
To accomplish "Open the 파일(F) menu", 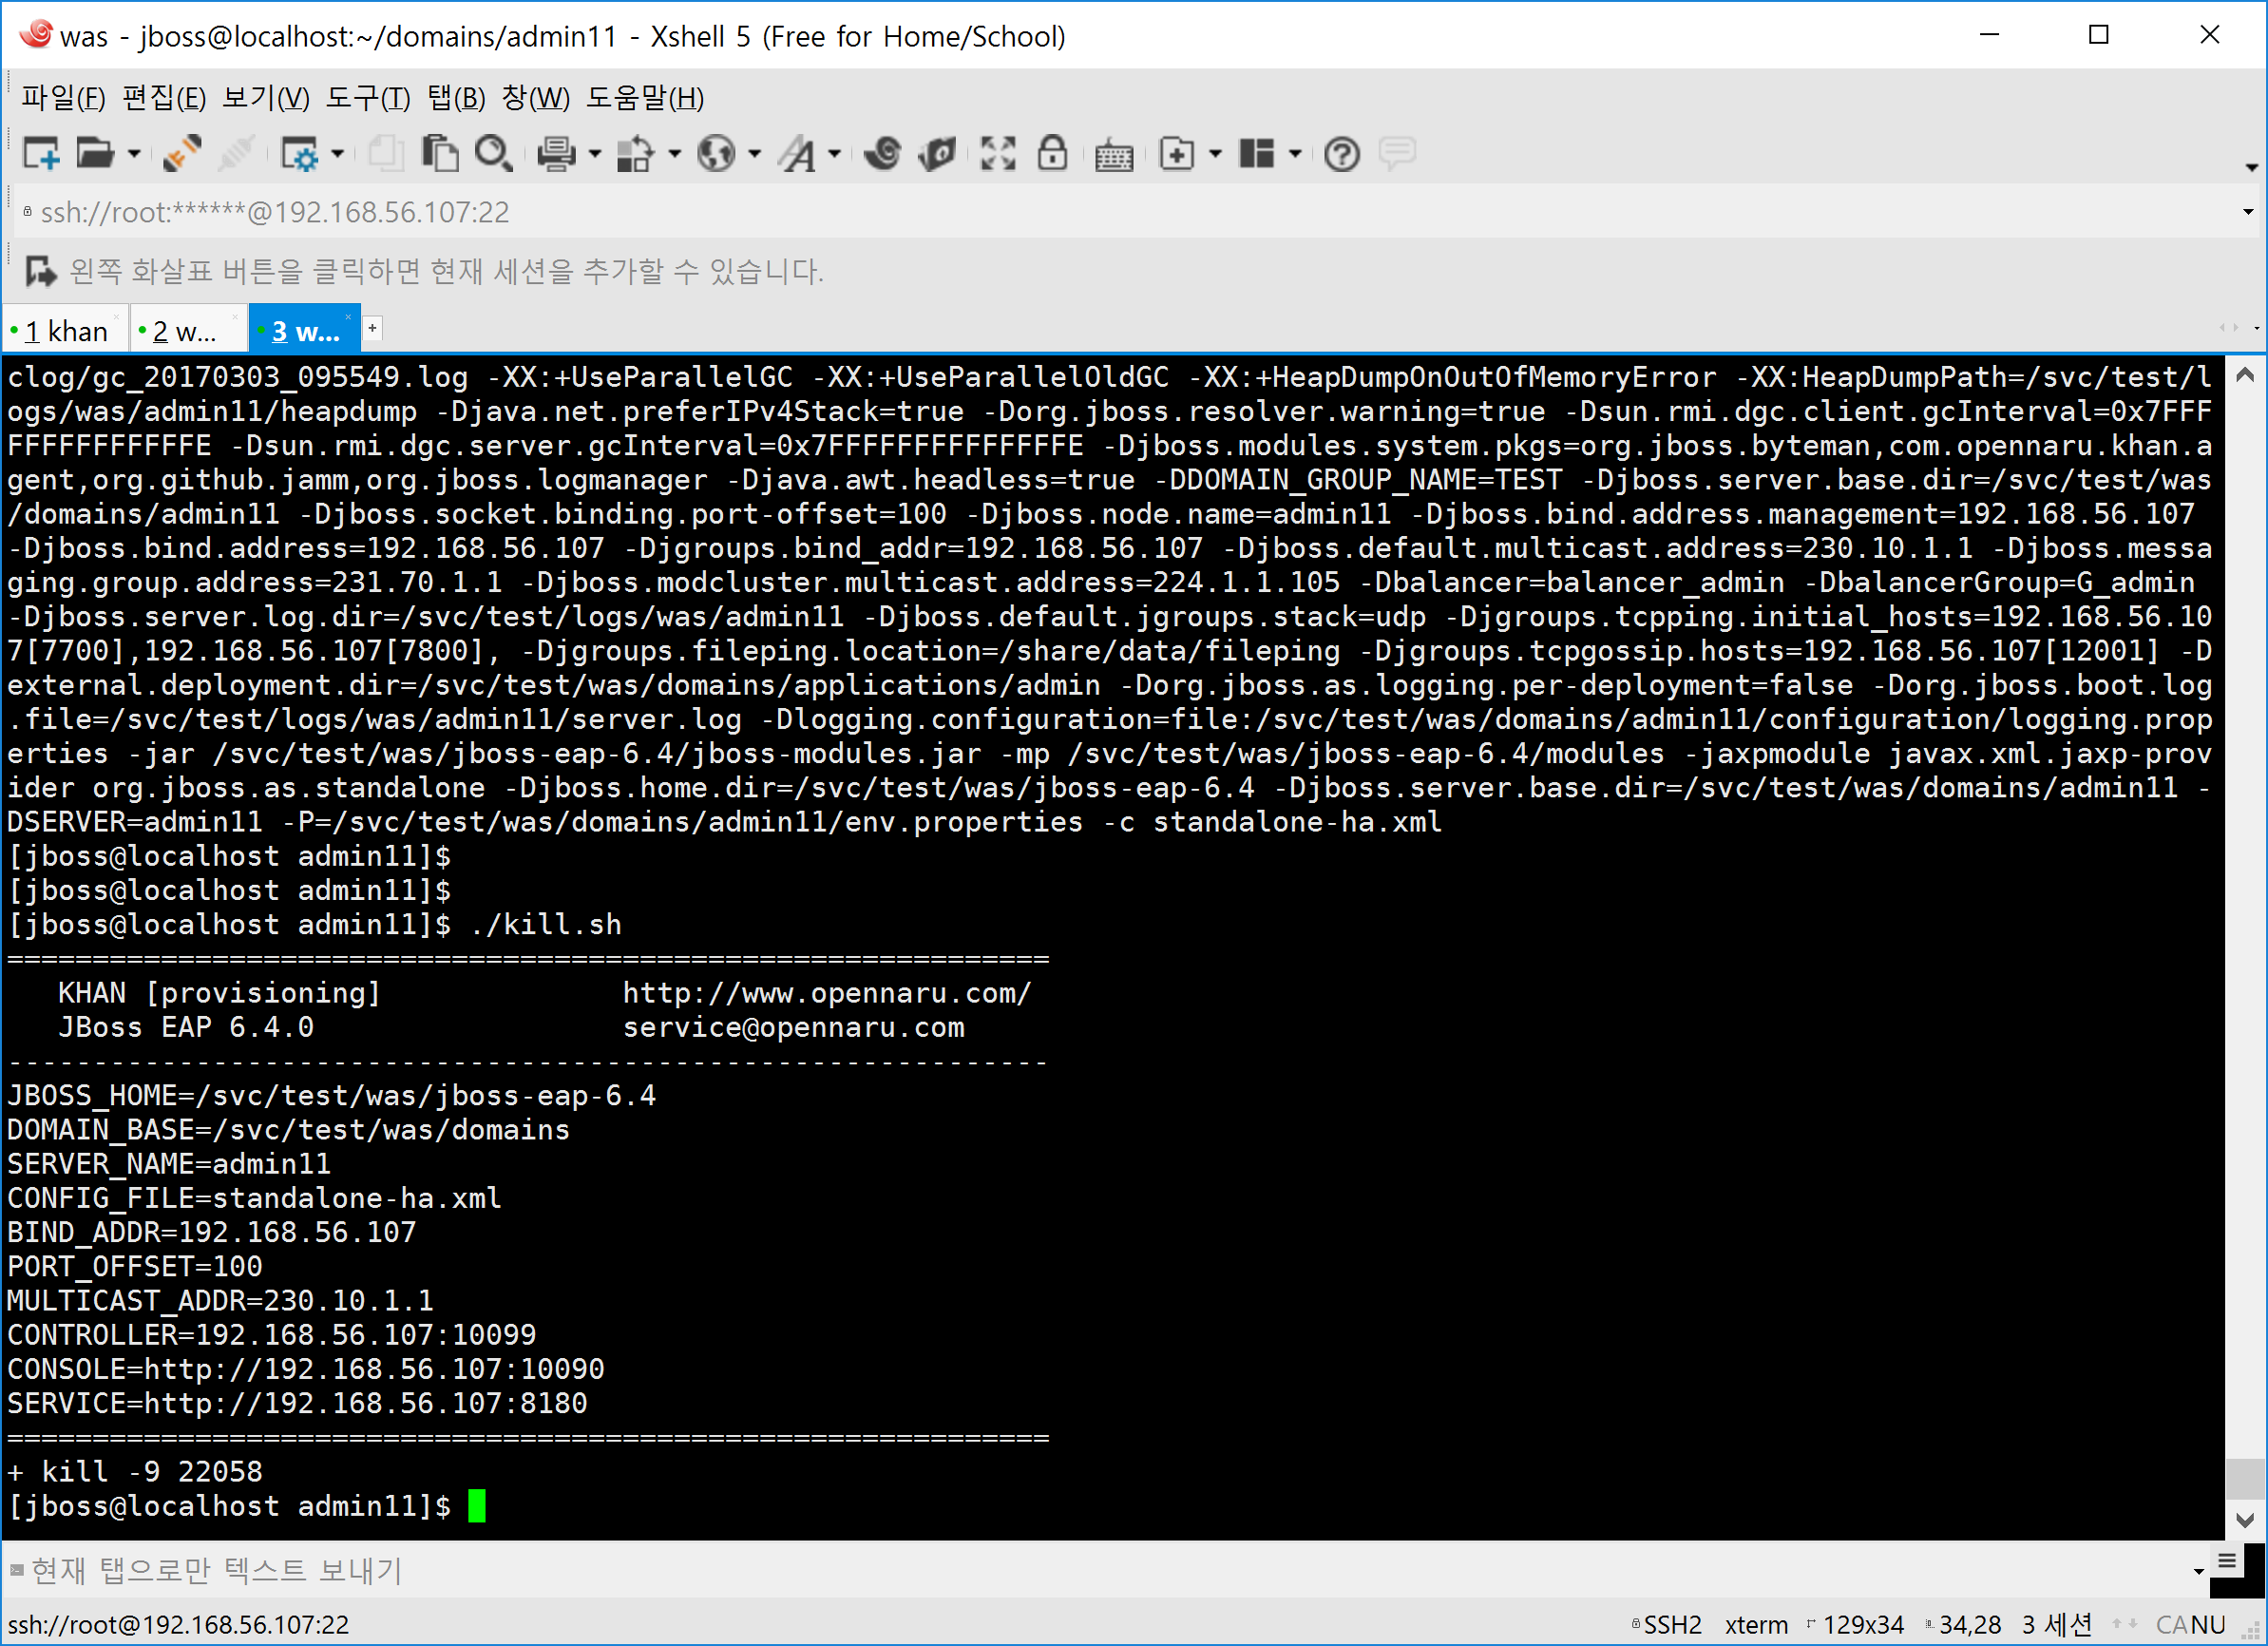I will pos(63,98).
